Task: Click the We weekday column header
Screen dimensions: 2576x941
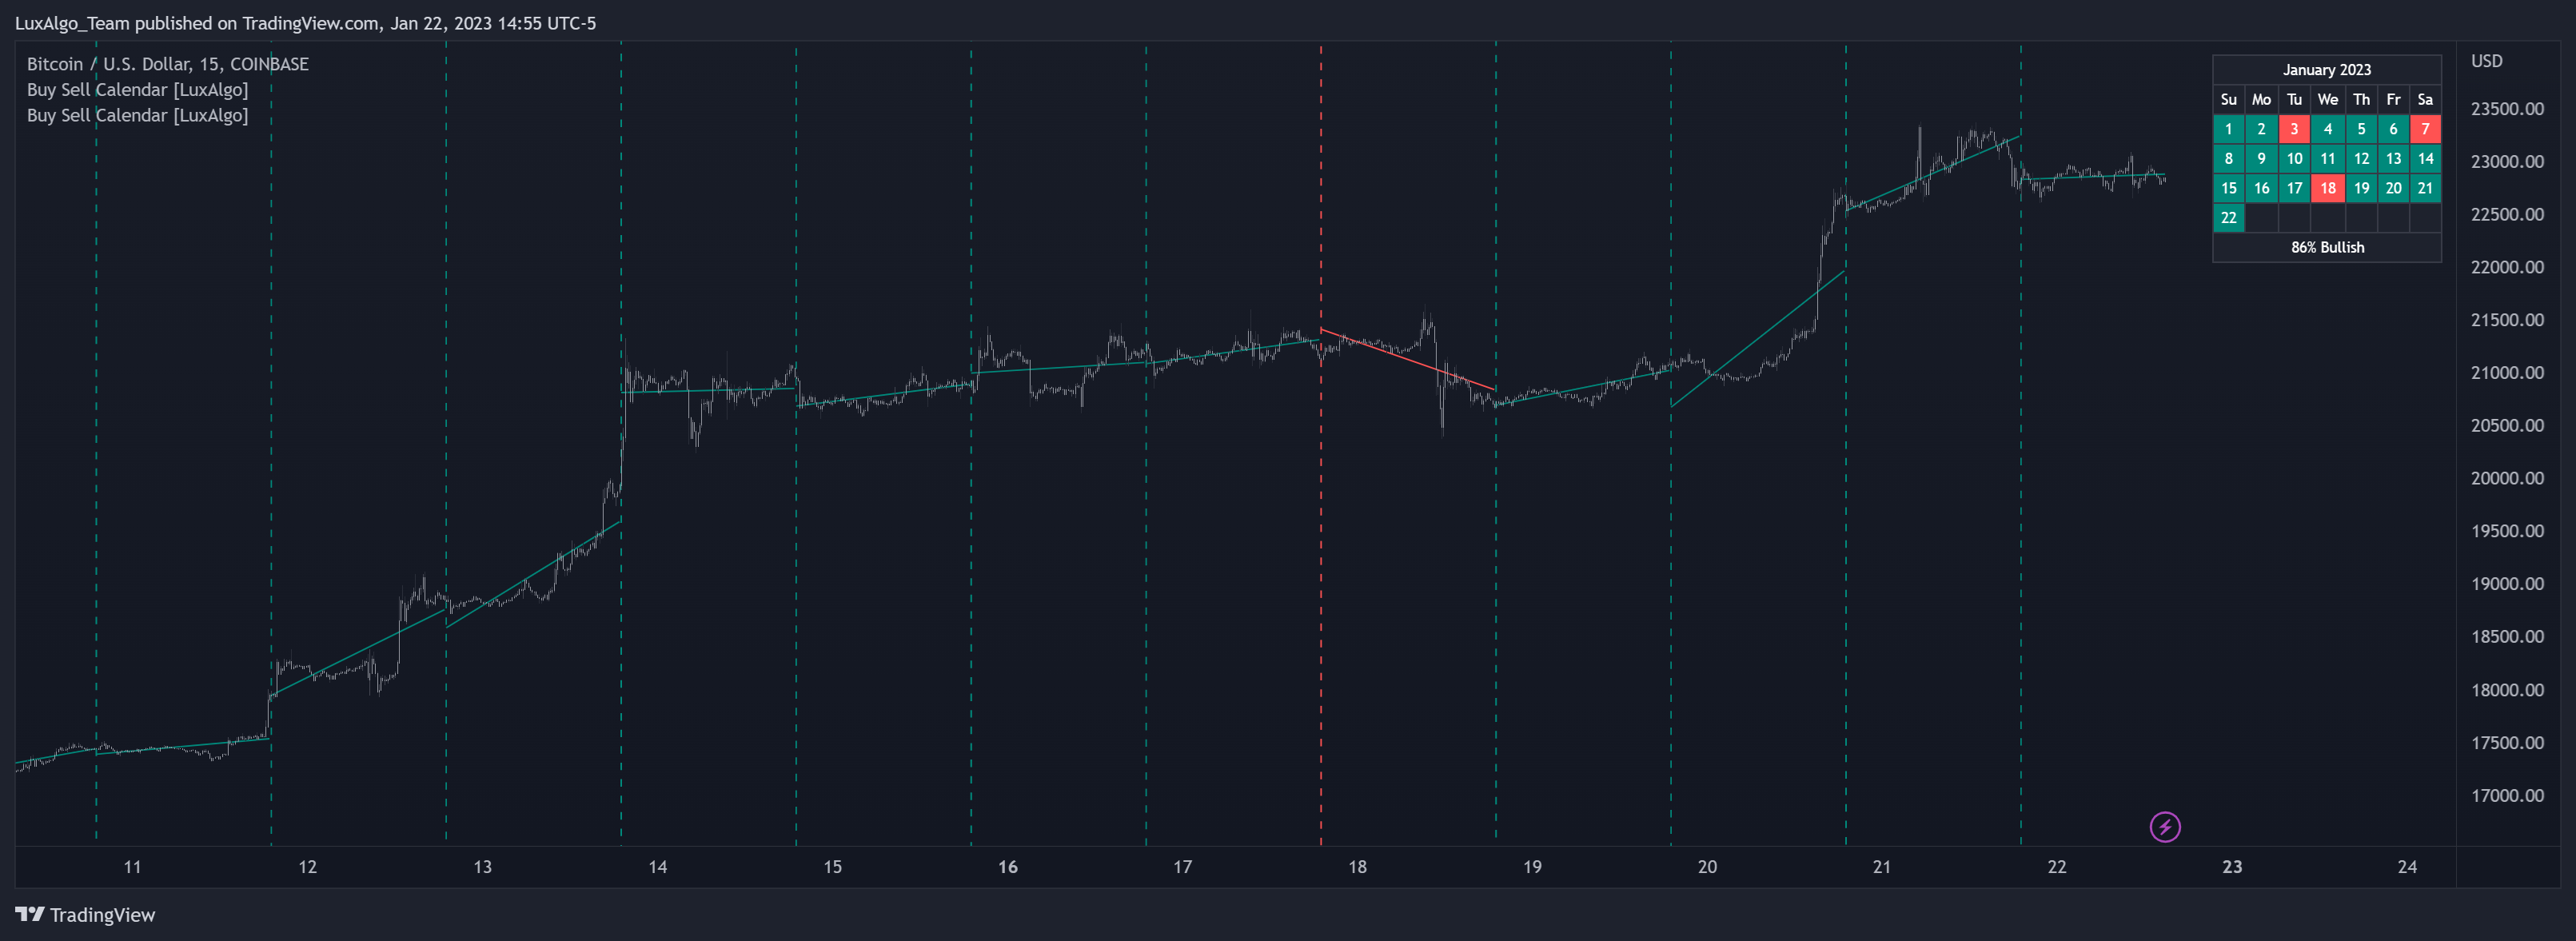Action: [2327, 99]
